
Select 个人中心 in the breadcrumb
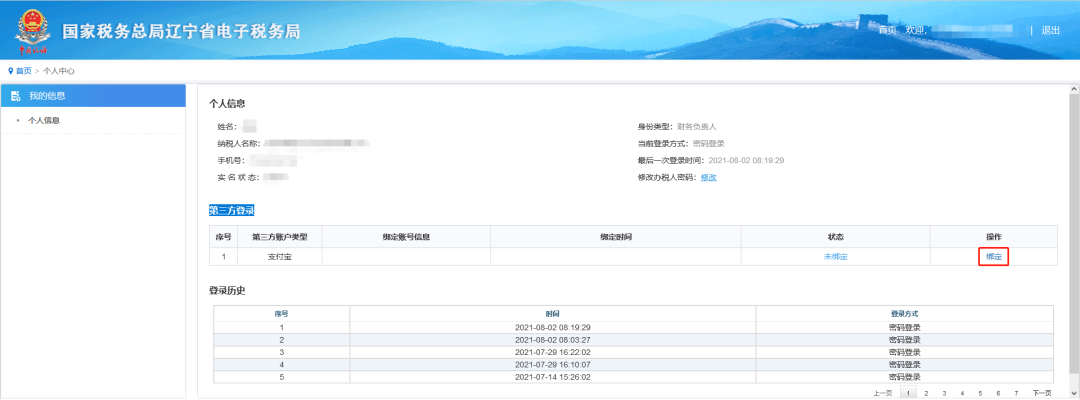coord(59,71)
